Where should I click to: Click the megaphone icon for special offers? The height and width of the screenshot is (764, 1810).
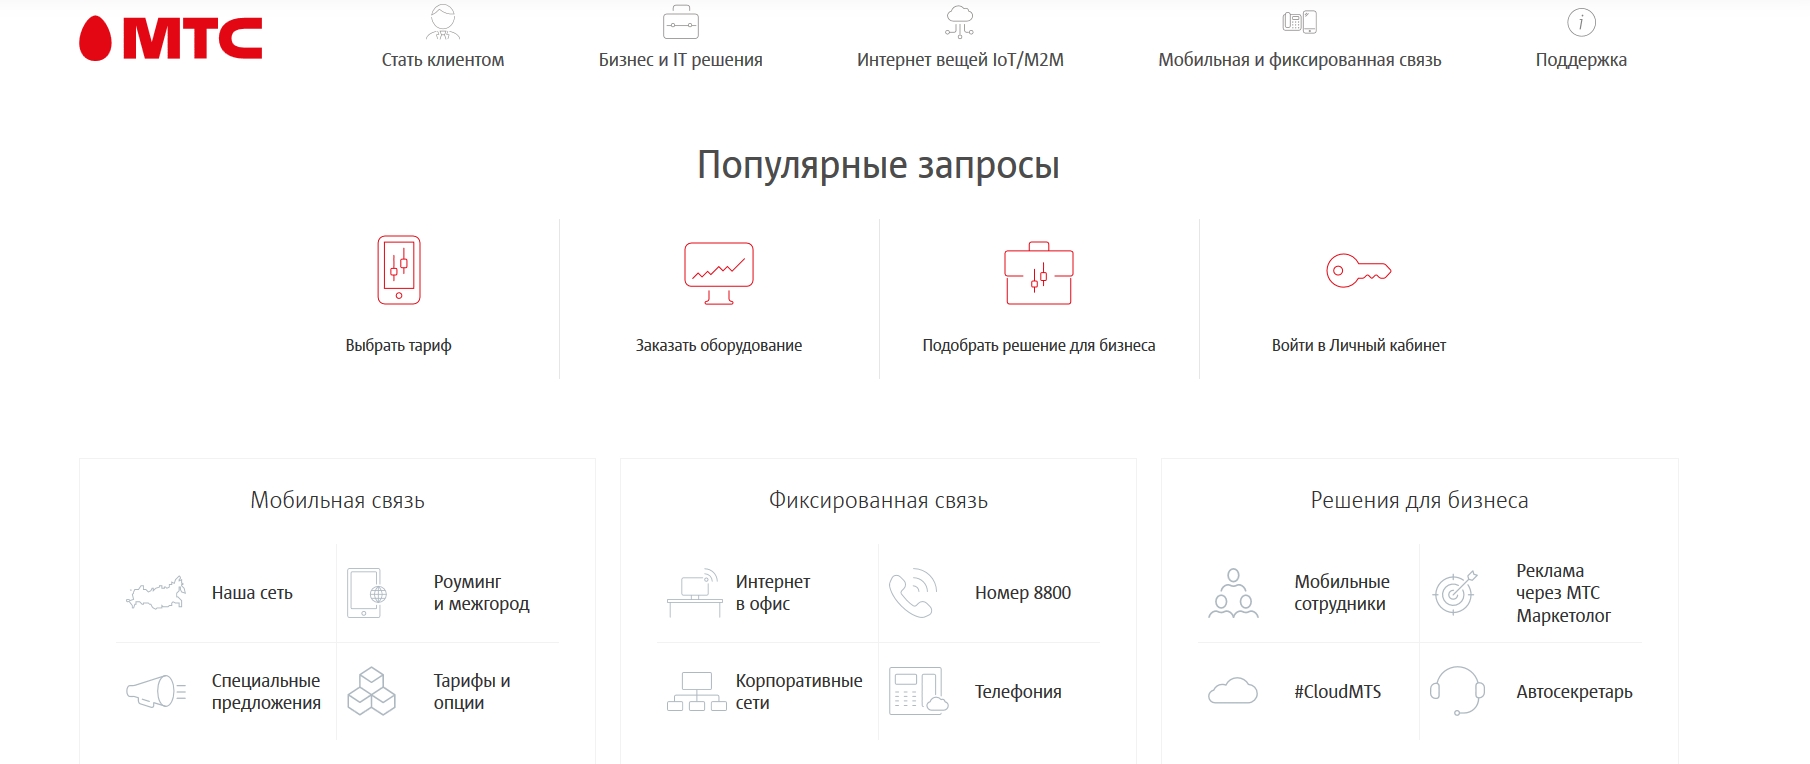click(156, 691)
